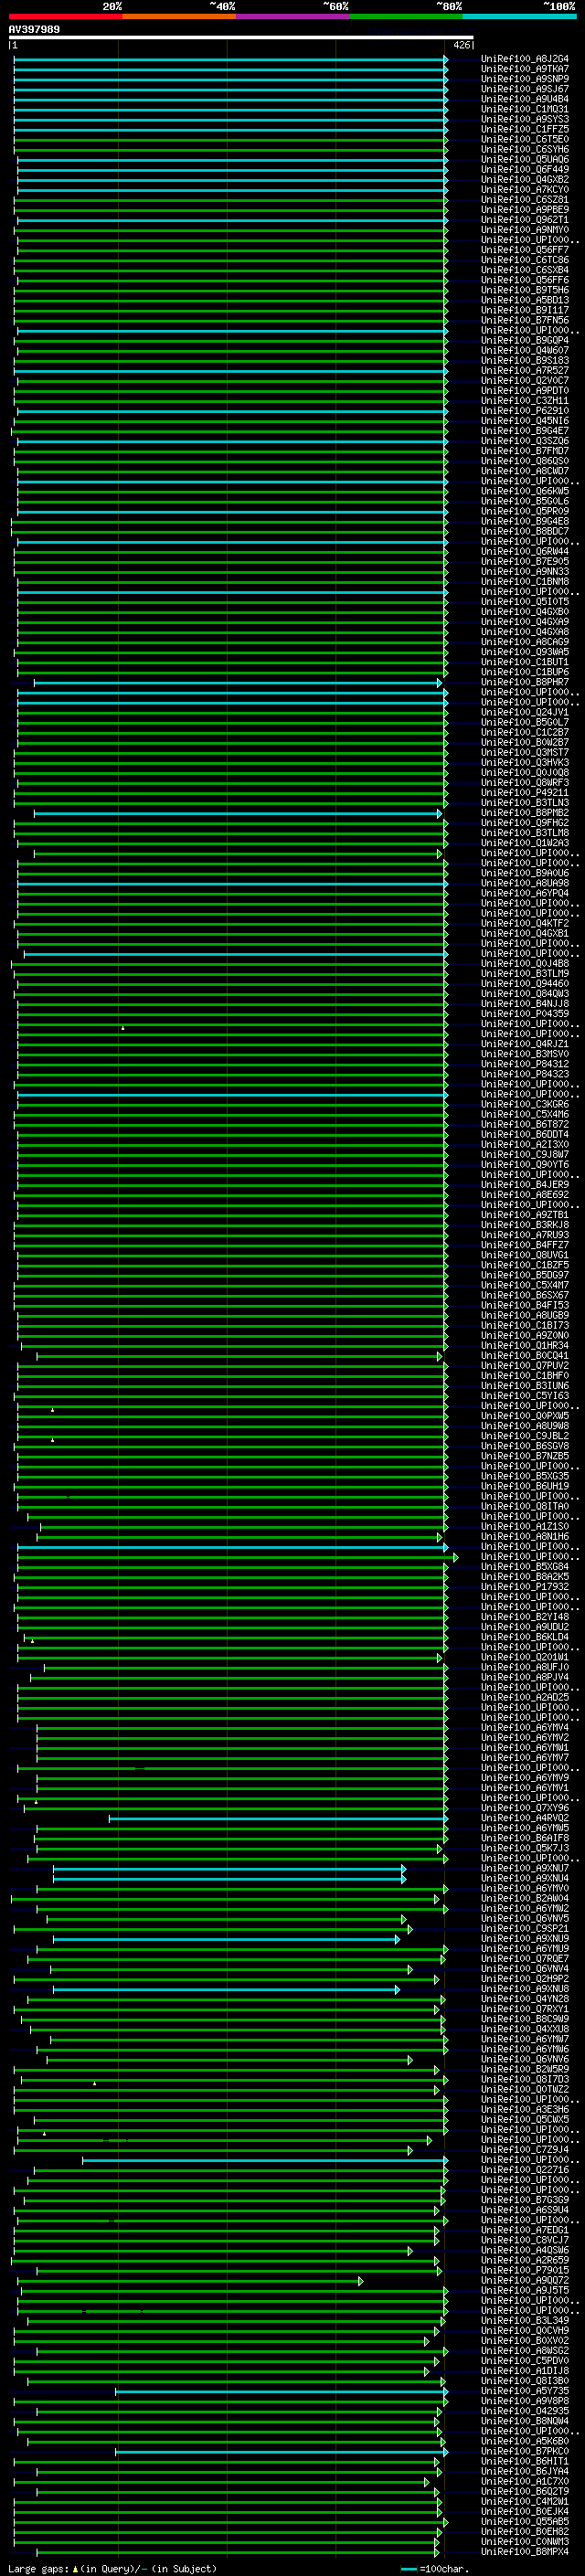Click the Large gaps legend text
The width and height of the screenshot is (585, 2576).
coord(38,2569)
